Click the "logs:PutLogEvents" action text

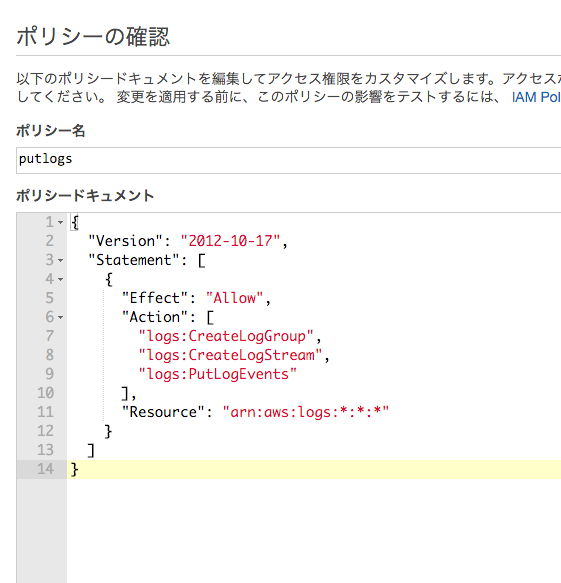[217, 374]
